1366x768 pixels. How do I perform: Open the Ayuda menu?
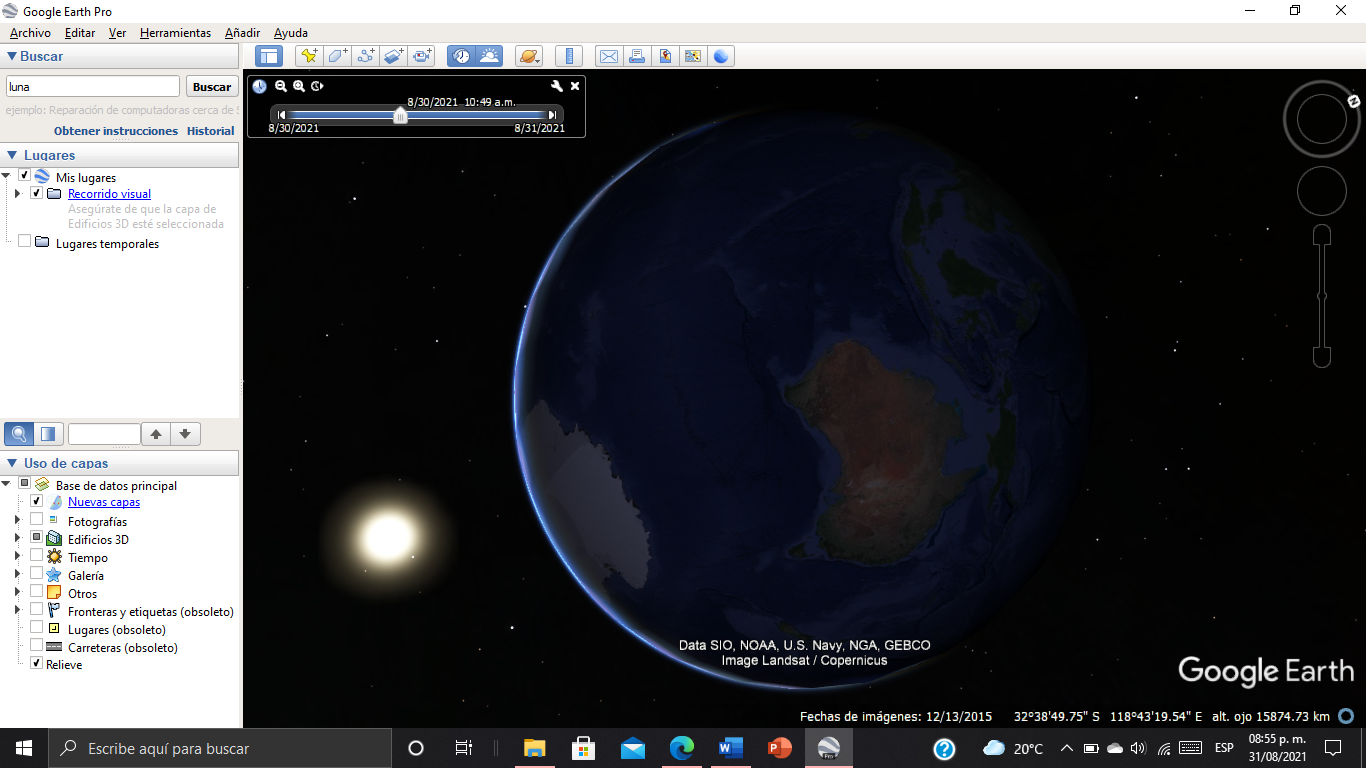click(x=291, y=33)
